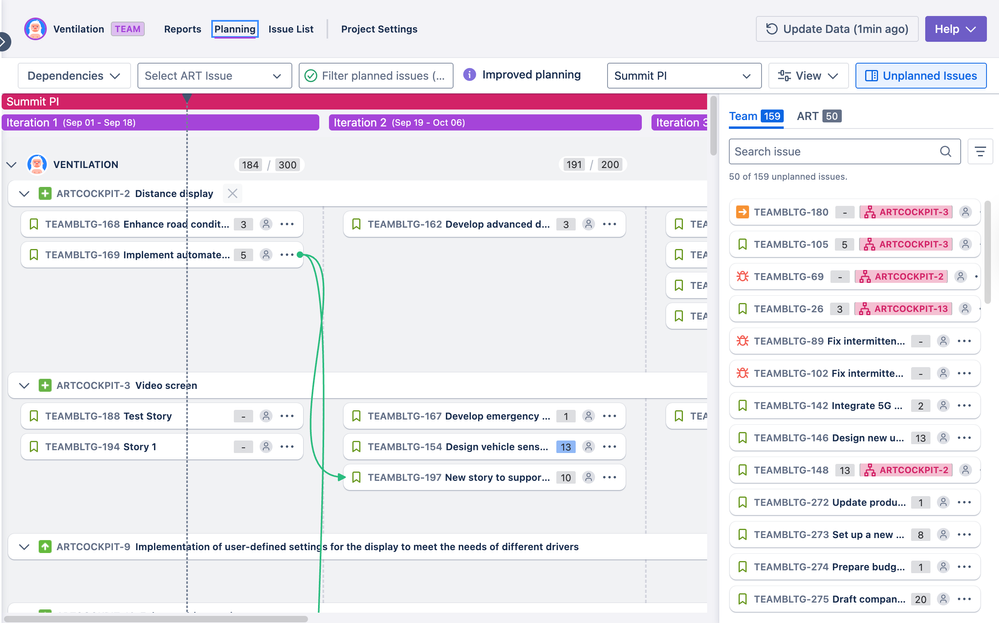The image size is (999, 623).
Task: Open the Issue List page
Action: coord(291,29)
